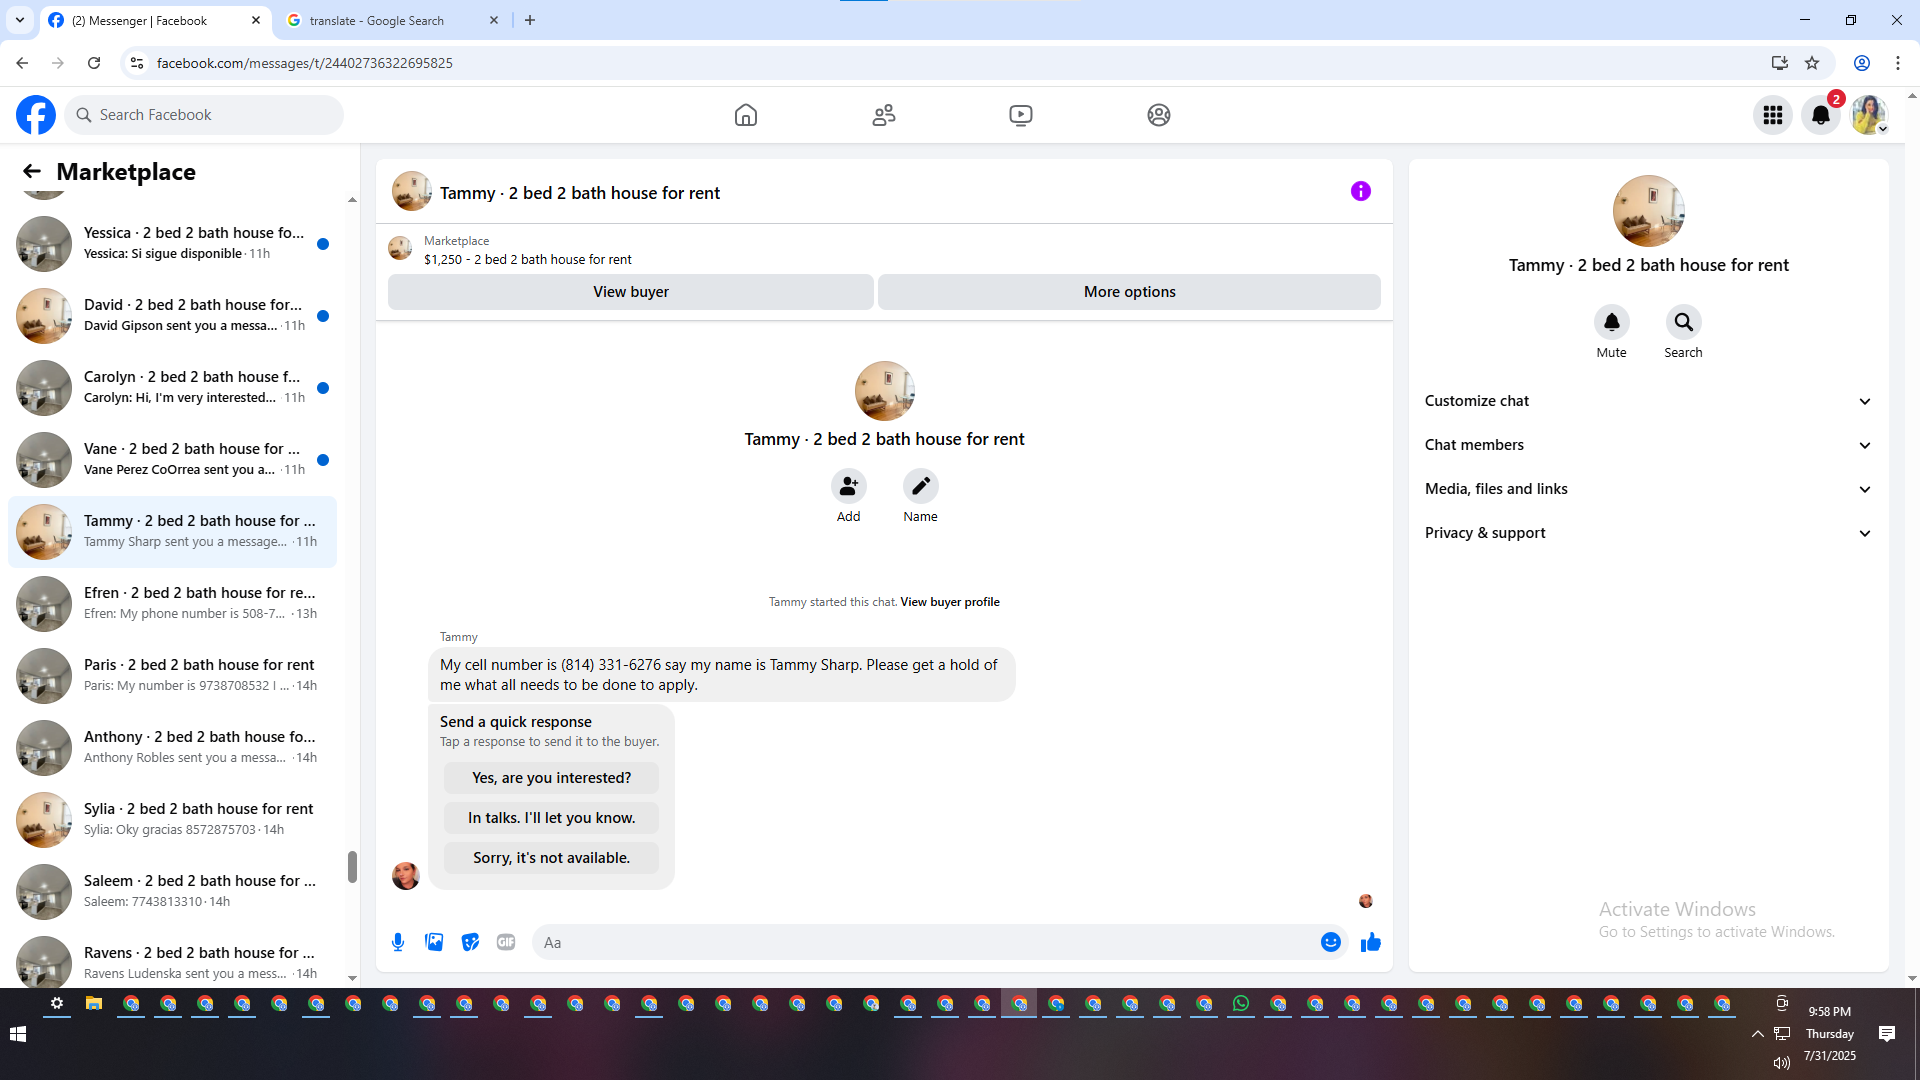Attach a photo using the image icon
This screenshot has width=1920, height=1080.
[x=434, y=942]
